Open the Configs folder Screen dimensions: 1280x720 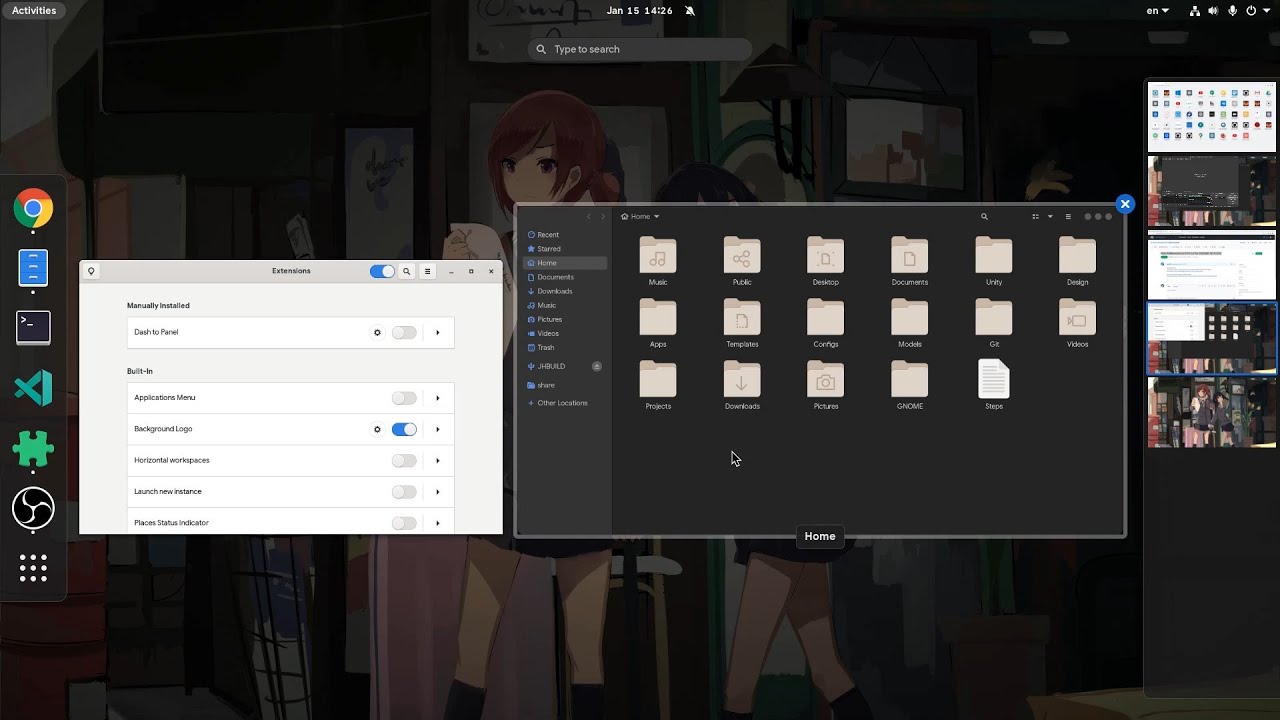tap(826, 323)
